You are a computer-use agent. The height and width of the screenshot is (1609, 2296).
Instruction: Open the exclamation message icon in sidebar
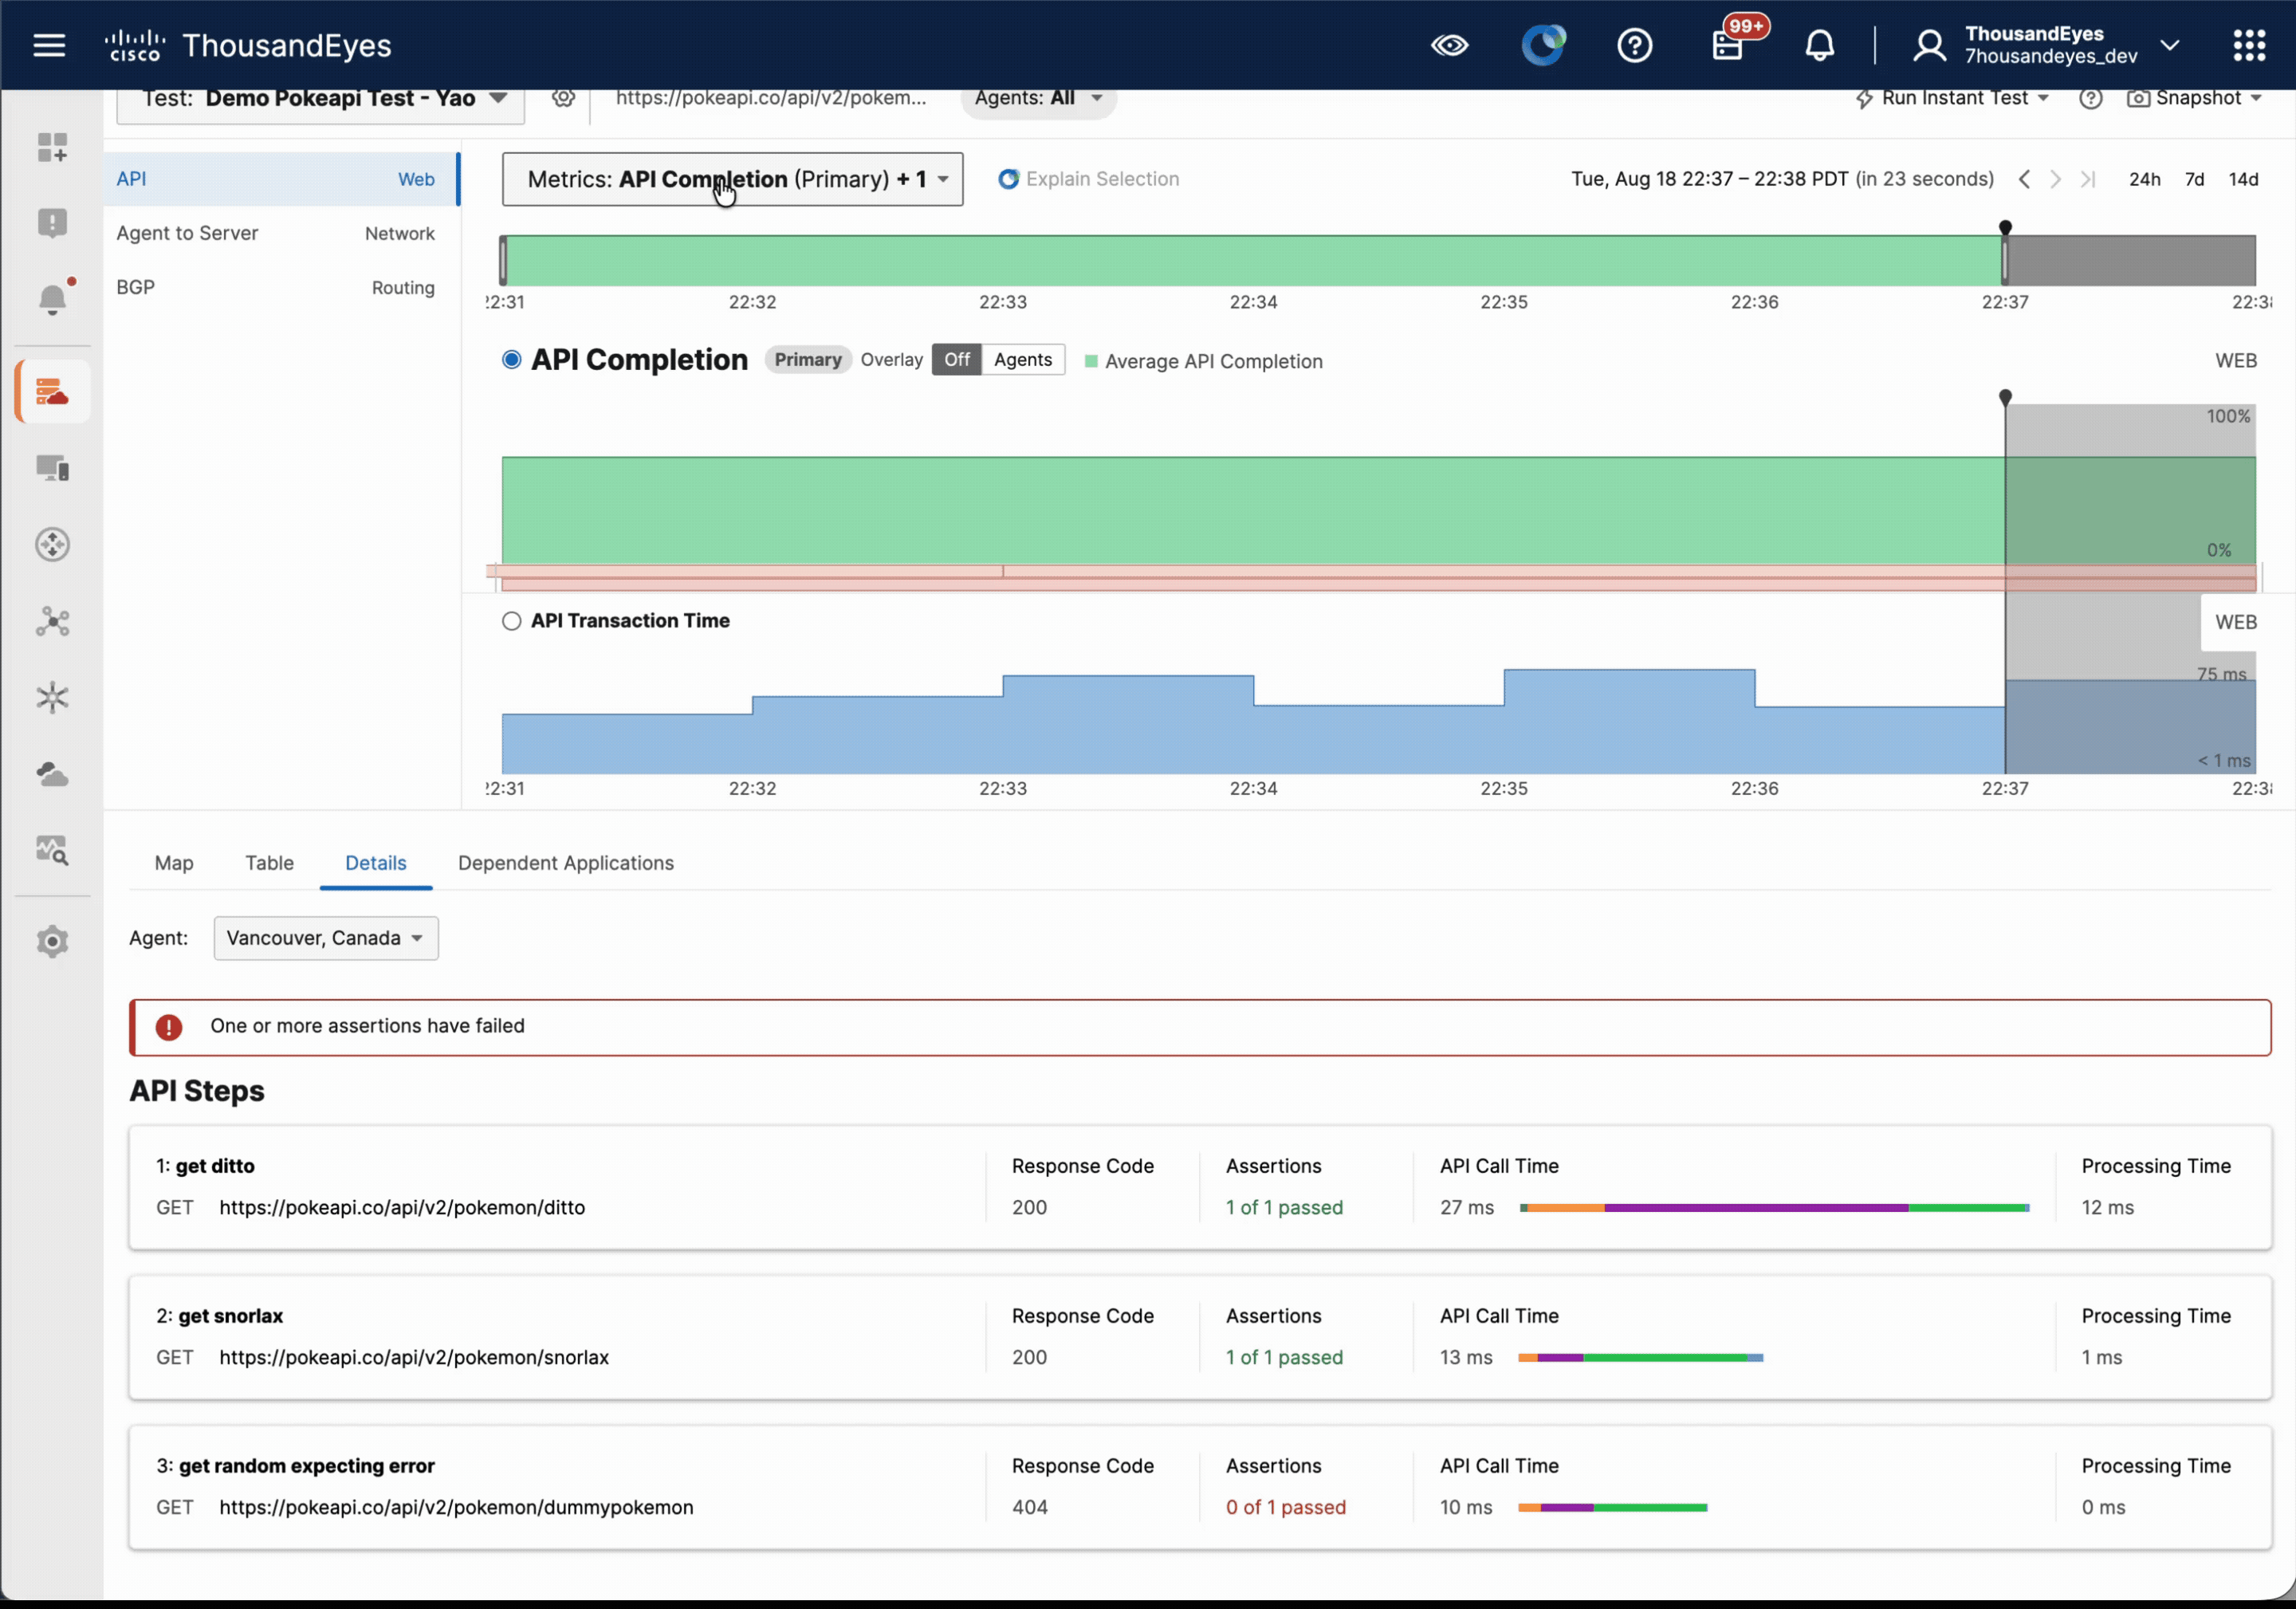click(x=52, y=222)
